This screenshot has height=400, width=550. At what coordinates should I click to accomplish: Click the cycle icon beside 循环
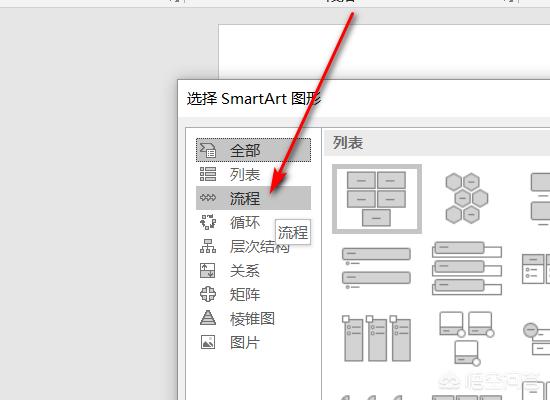pyautogui.click(x=208, y=222)
